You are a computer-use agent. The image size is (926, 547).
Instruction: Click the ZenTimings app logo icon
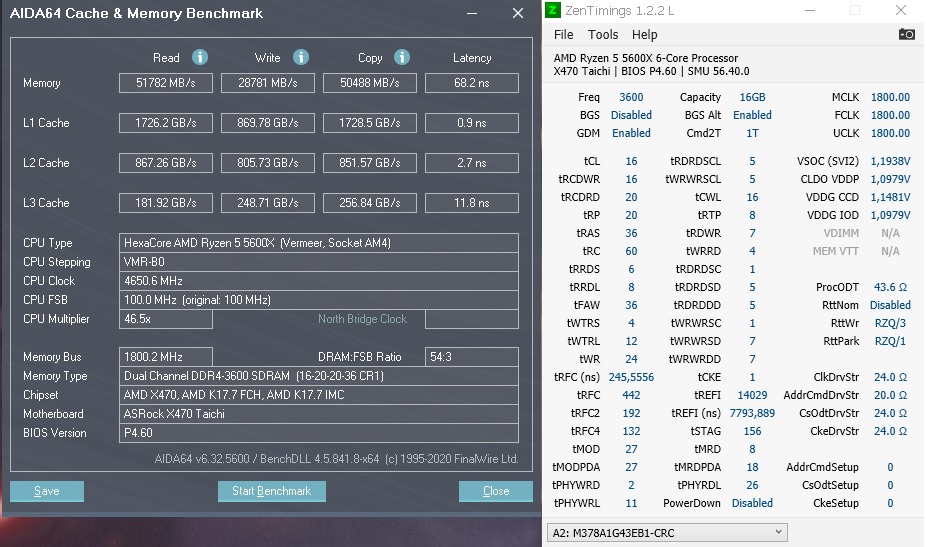tap(552, 10)
